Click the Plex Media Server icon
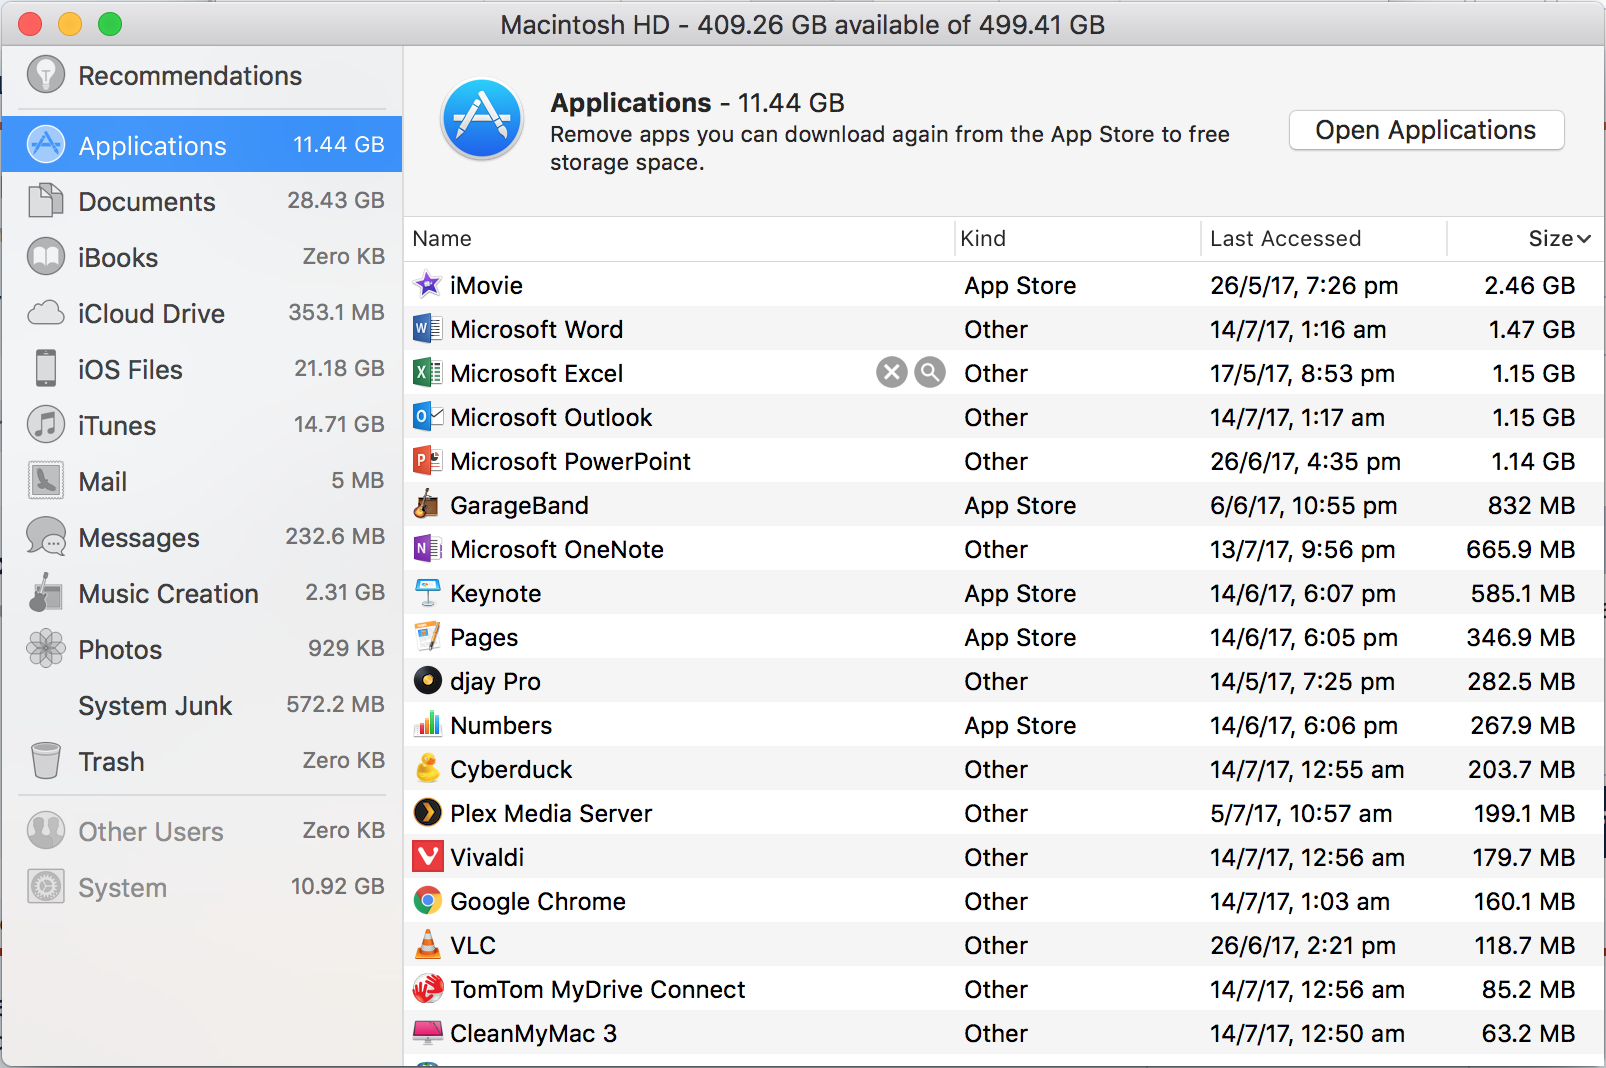 pos(428,813)
